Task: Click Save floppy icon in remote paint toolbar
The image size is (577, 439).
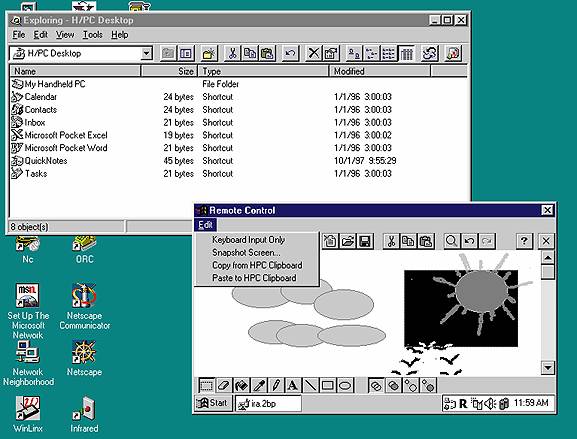Action: (x=365, y=241)
